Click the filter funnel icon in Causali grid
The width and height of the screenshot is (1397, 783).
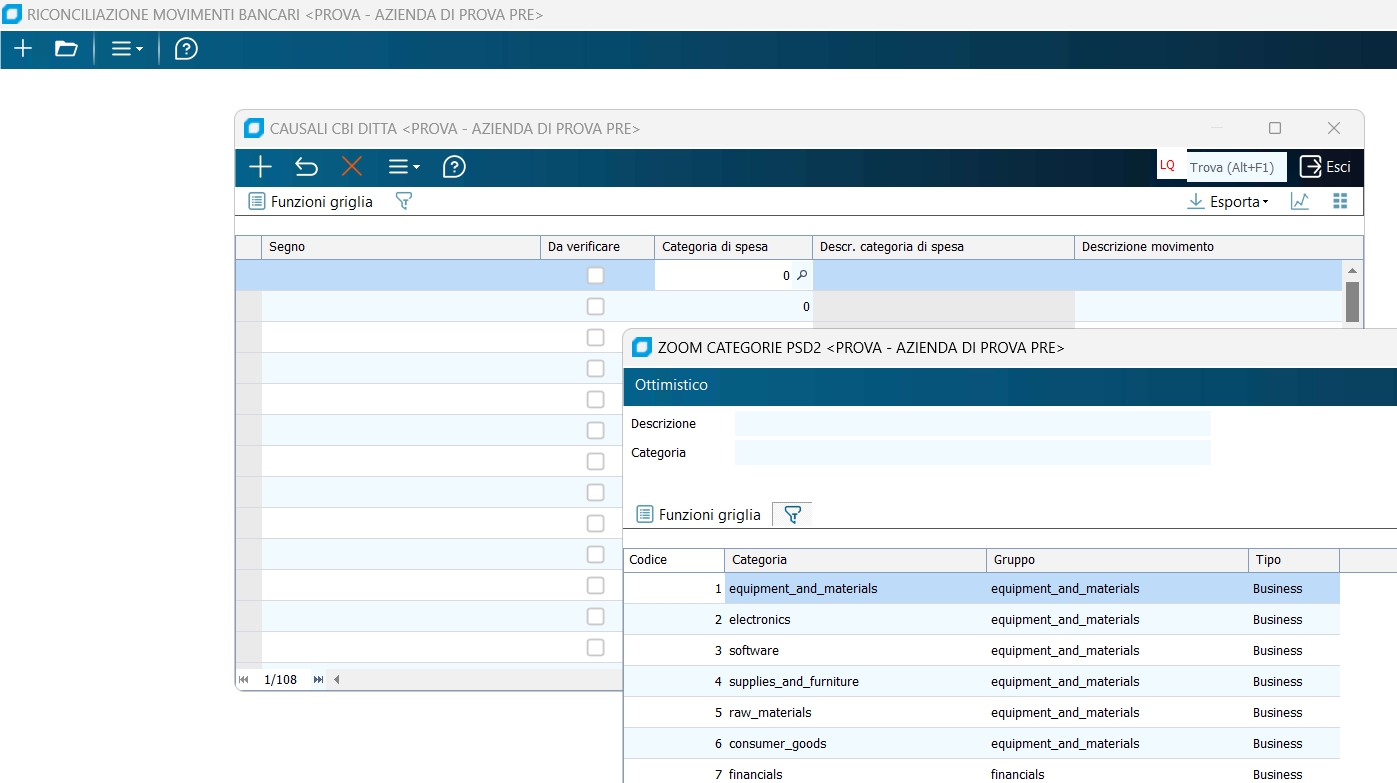(x=403, y=201)
